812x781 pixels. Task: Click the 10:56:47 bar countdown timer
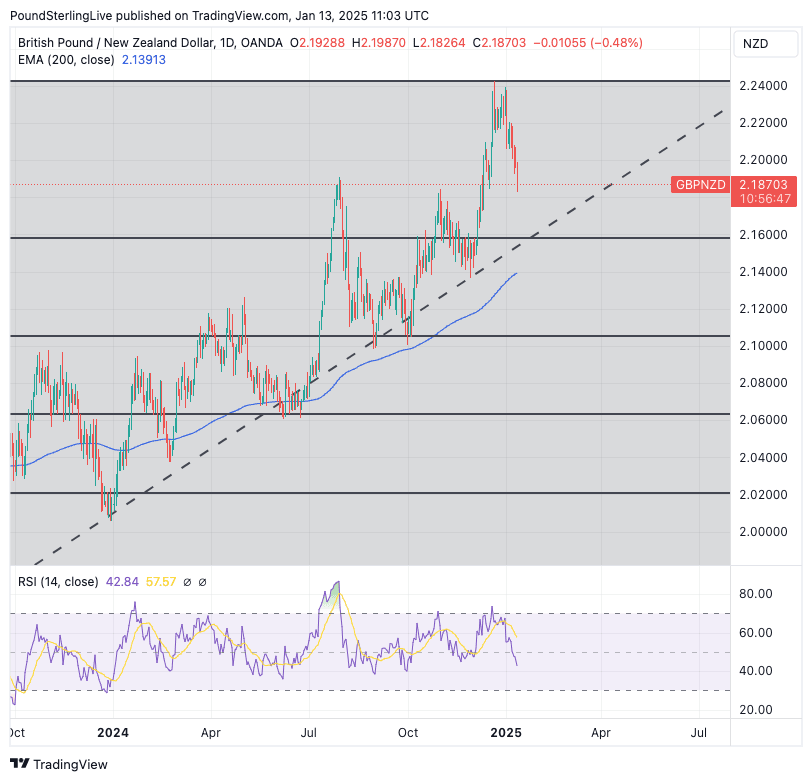pos(762,199)
